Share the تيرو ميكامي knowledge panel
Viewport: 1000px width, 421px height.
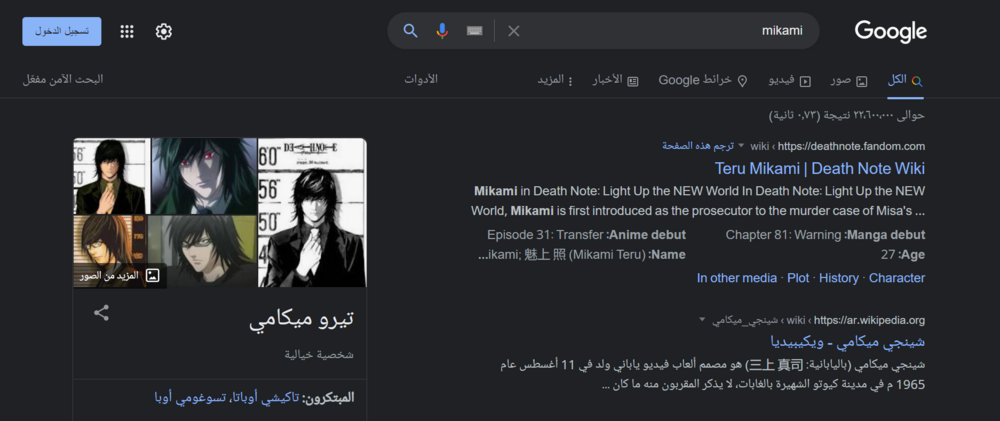[101, 313]
